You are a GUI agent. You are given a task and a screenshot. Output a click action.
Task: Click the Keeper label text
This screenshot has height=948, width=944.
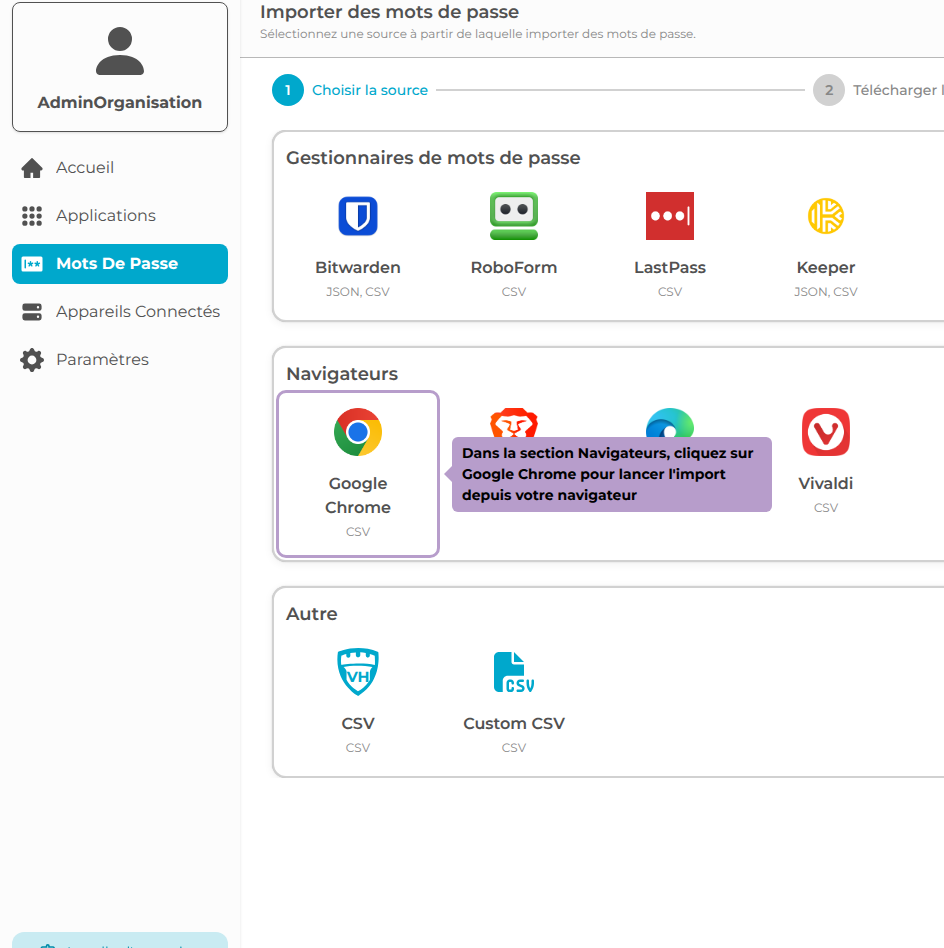point(825,267)
